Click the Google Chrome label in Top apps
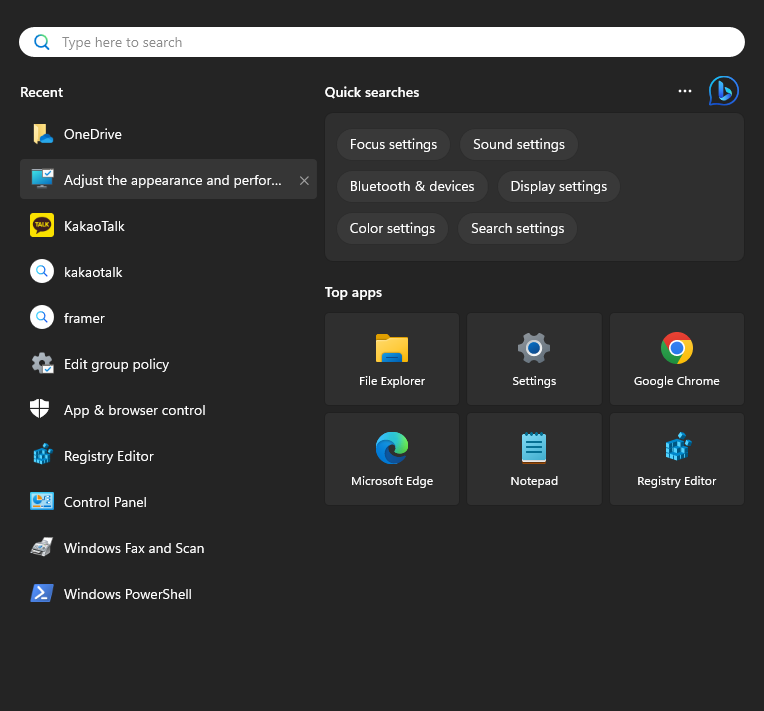Screen dimensions: 764x711 [x=677, y=381]
